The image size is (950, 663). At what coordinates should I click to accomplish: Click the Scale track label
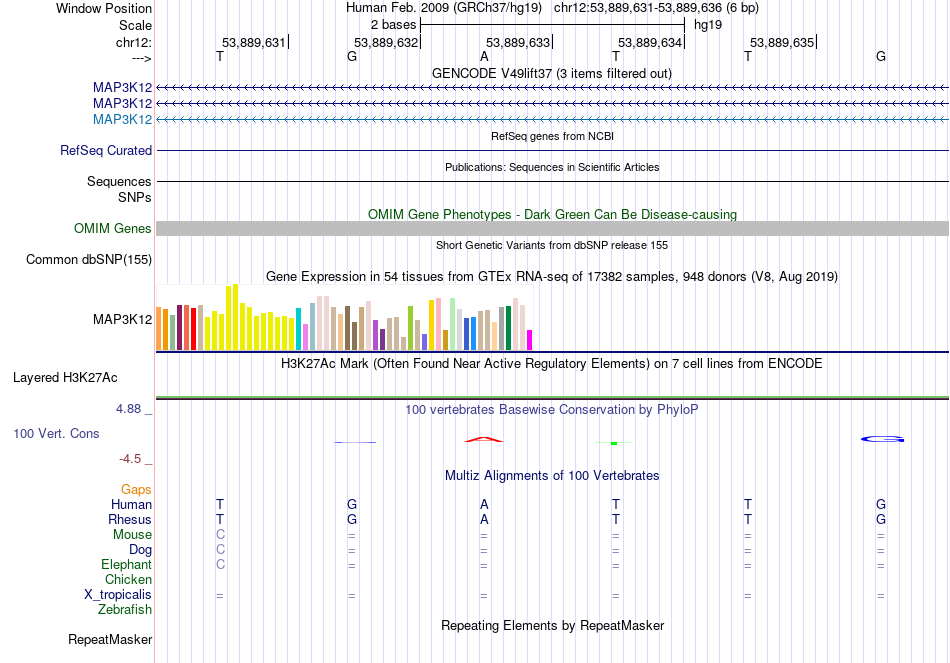(x=135, y=25)
